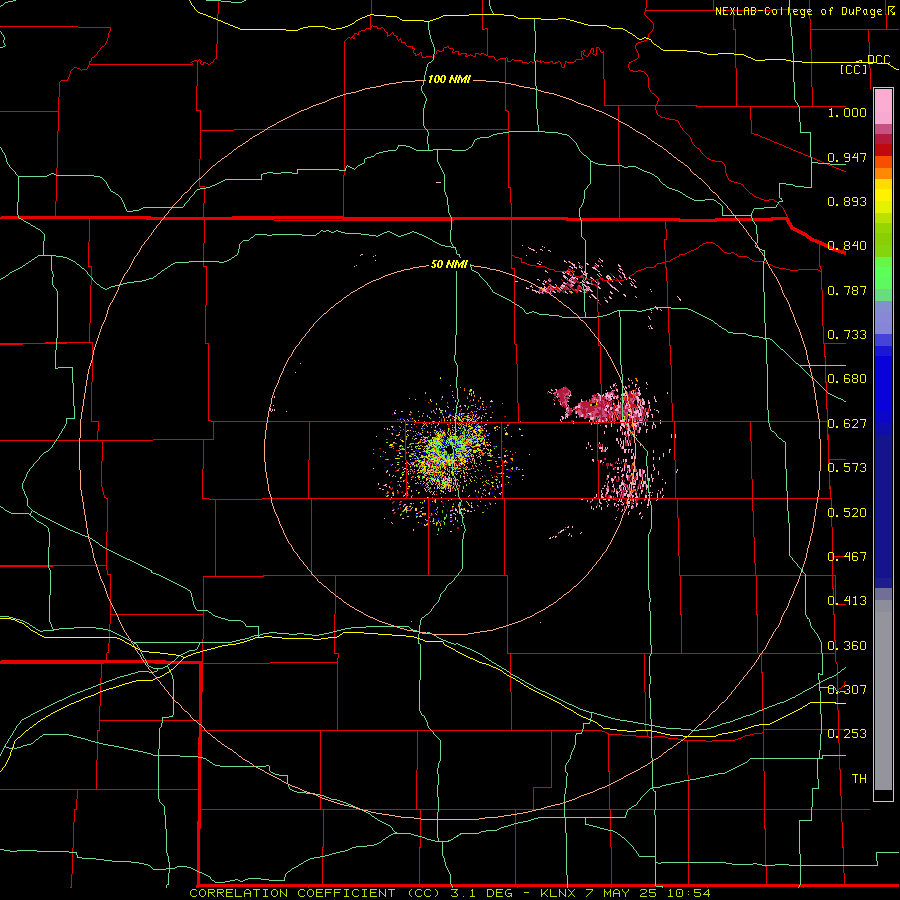Click the TH threshold label in legend
This screenshot has width=900, height=900.
[859, 779]
